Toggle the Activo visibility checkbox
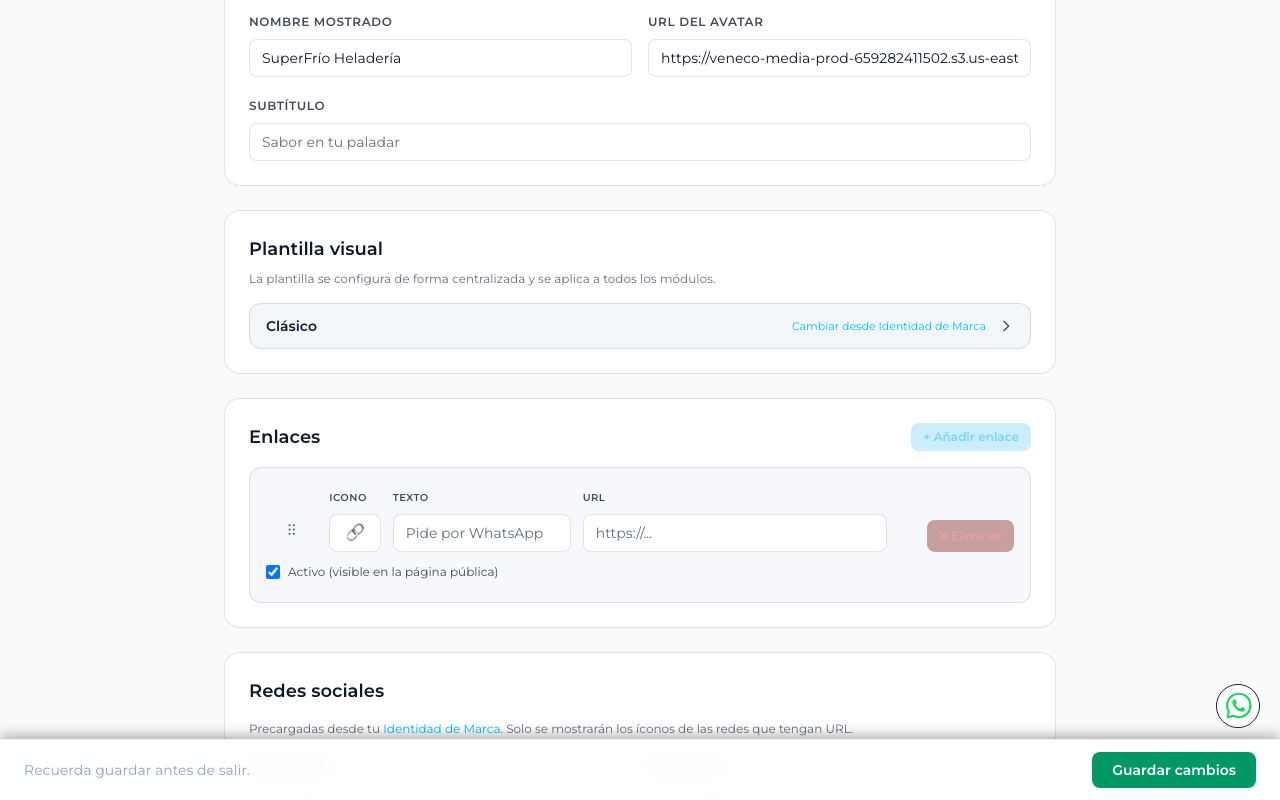This screenshot has height=800, width=1280. (273, 572)
